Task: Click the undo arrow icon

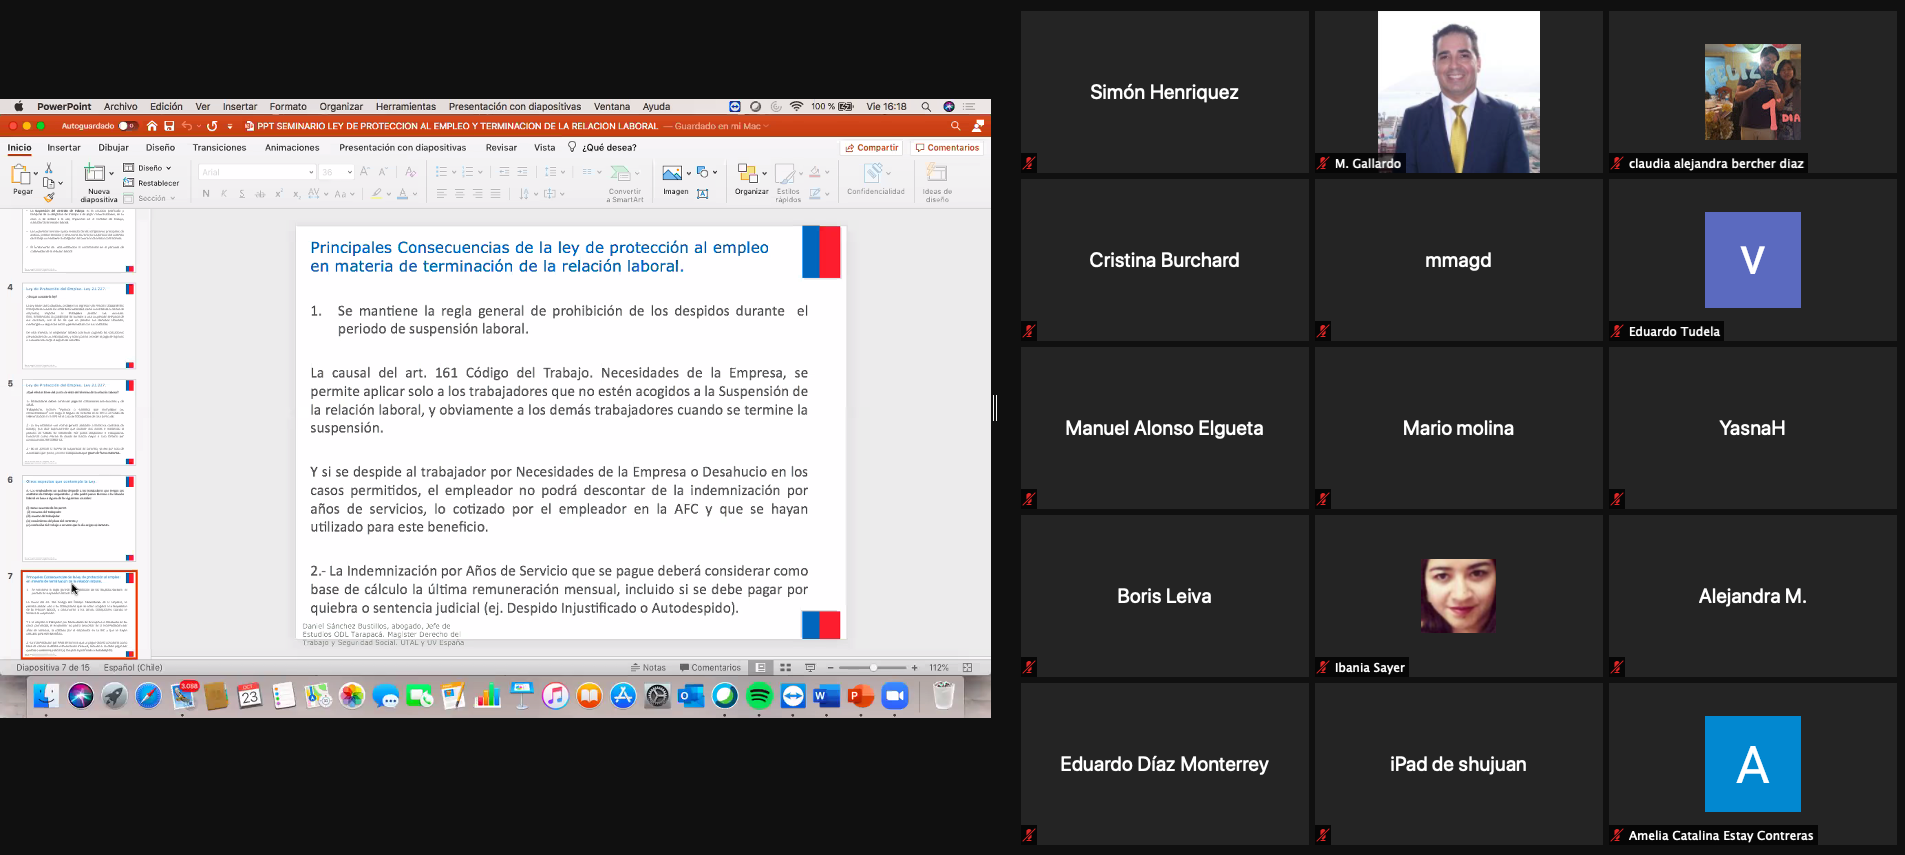Action: 187,126
